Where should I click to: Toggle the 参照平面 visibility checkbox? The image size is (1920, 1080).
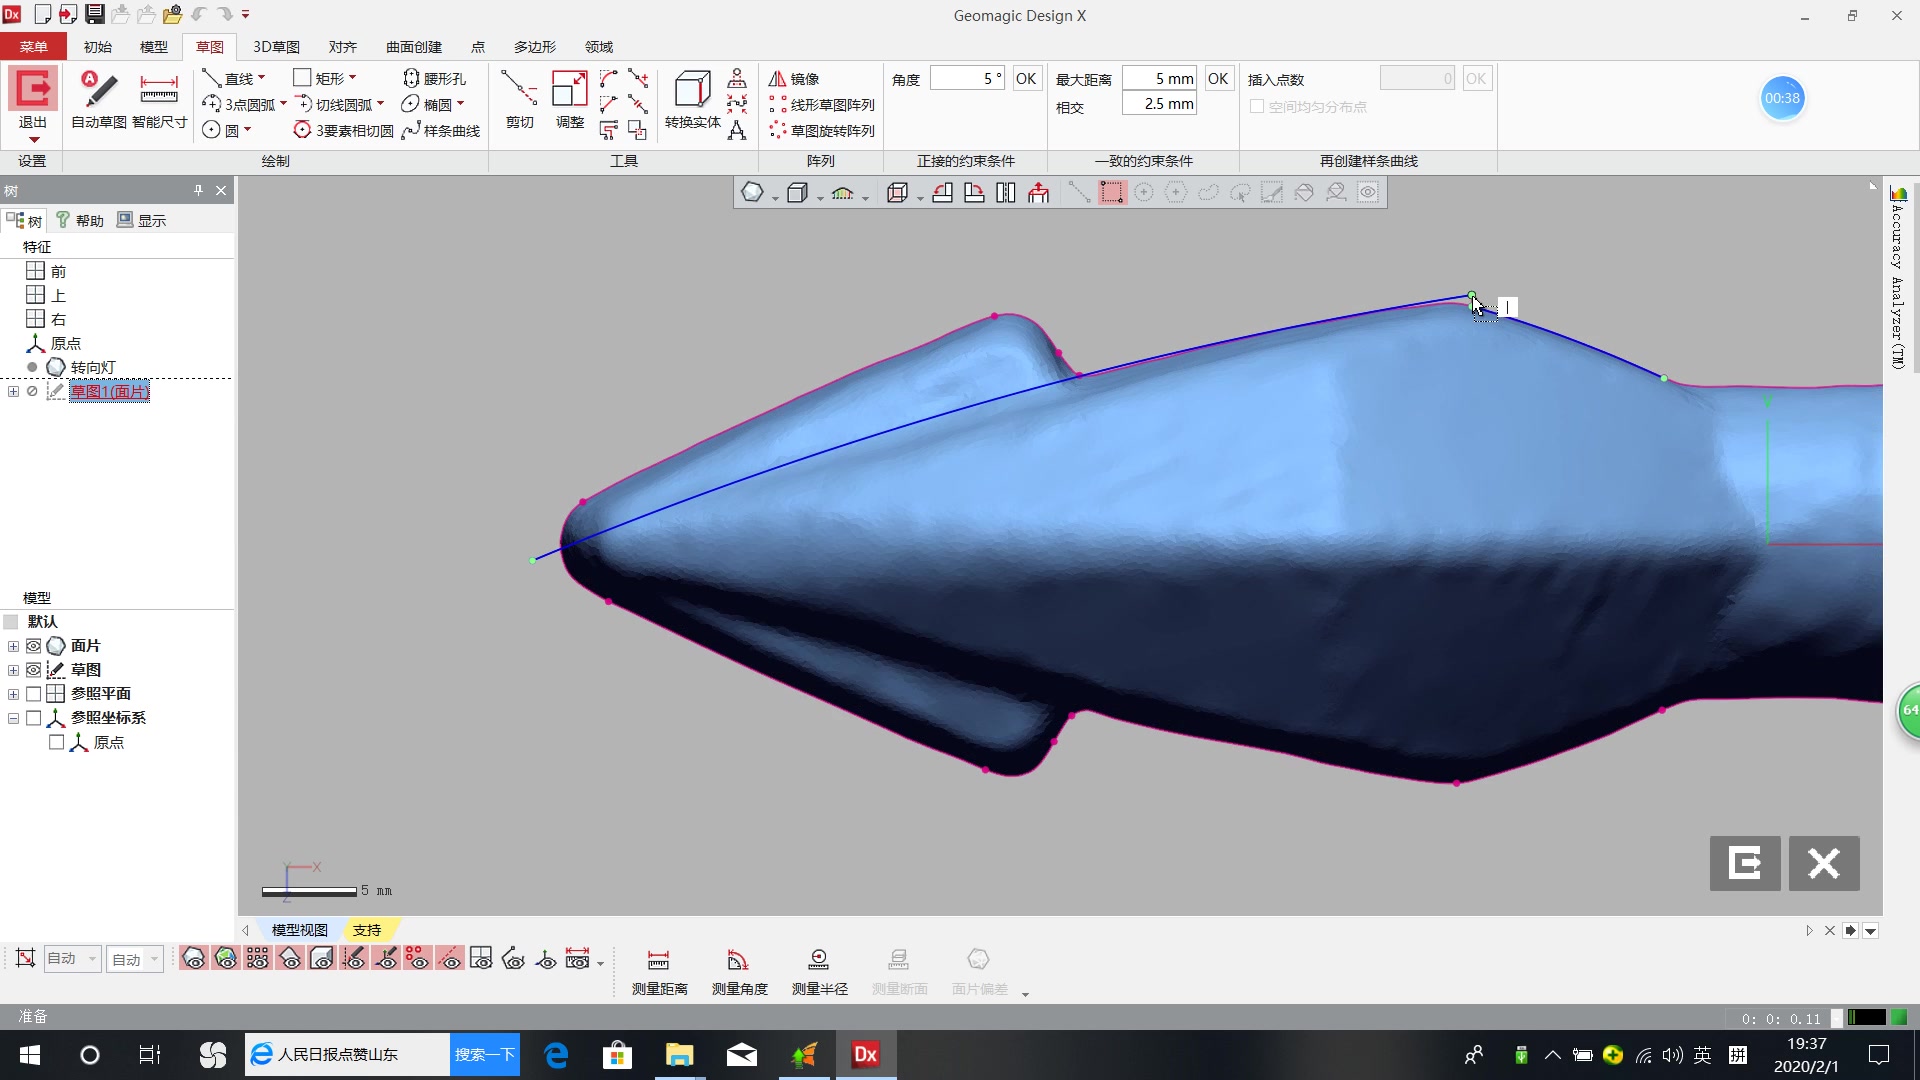(x=34, y=694)
